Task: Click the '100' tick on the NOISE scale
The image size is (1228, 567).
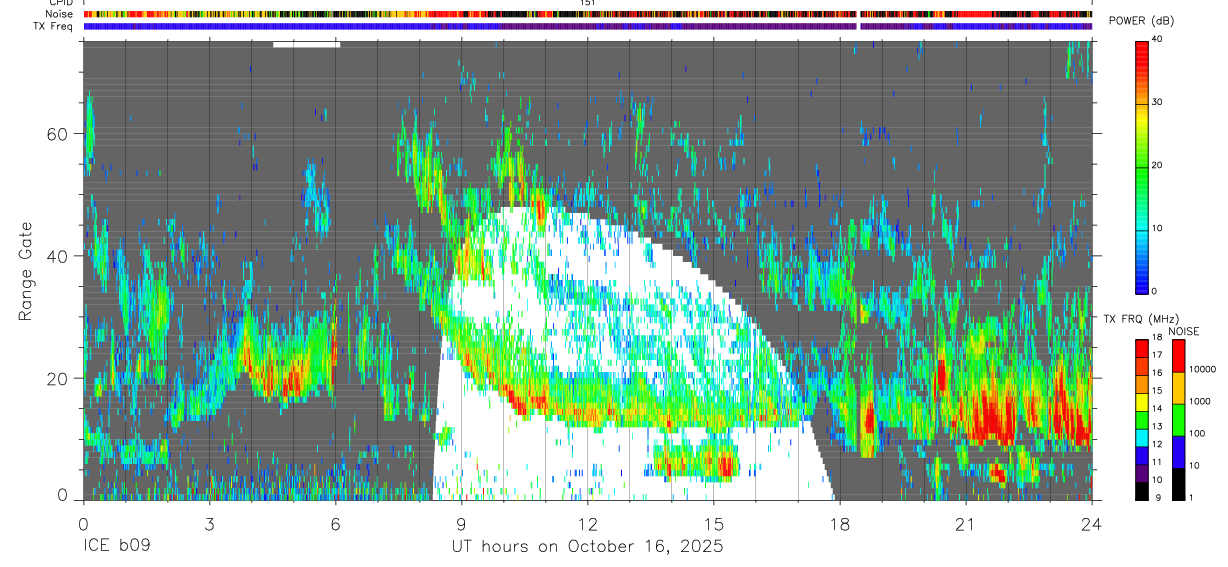Action: [x=1197, y=434]
